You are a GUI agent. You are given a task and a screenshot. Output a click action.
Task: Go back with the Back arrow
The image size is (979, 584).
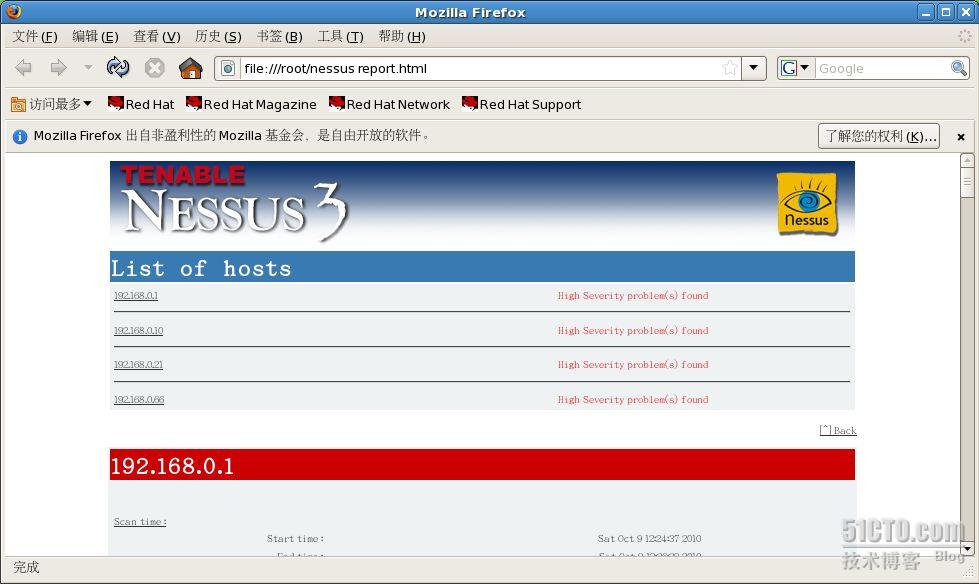(24, 67)
